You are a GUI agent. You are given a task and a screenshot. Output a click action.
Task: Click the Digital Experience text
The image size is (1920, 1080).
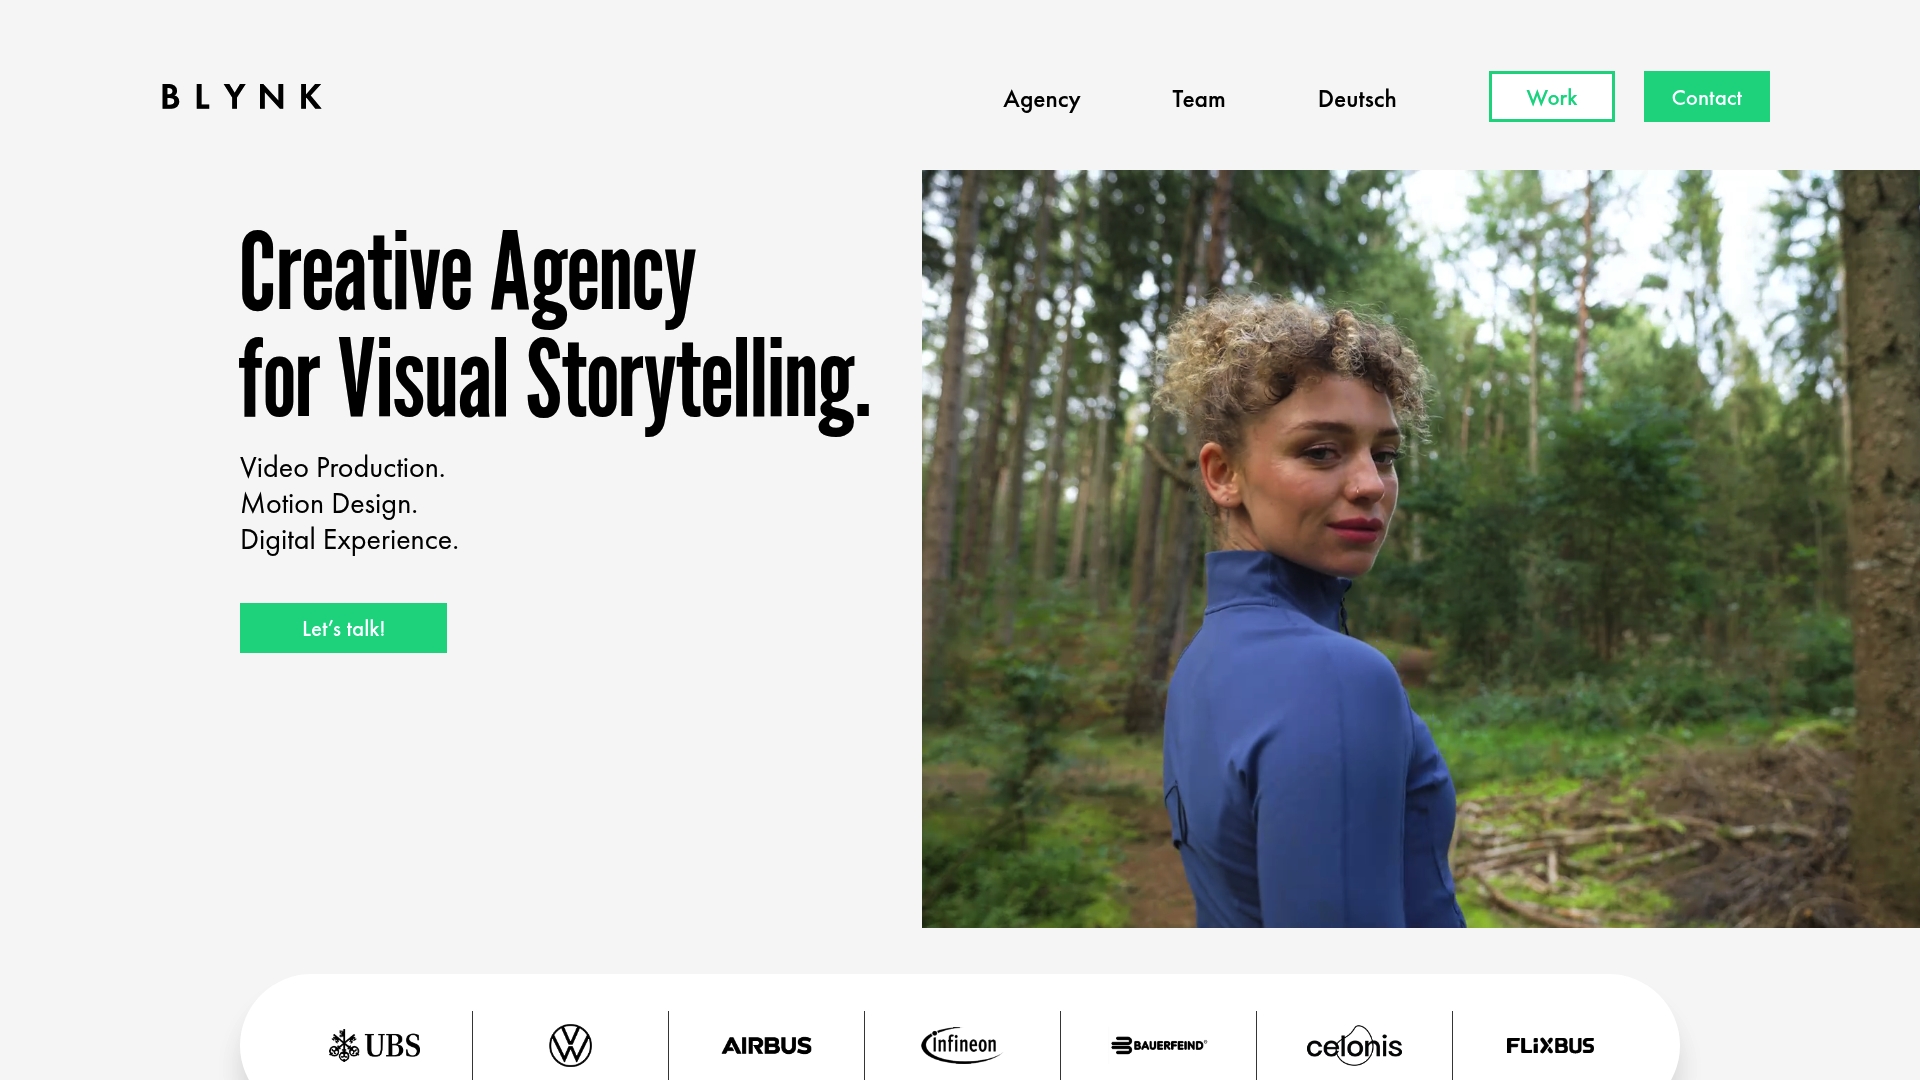click(x=349, y=540)
